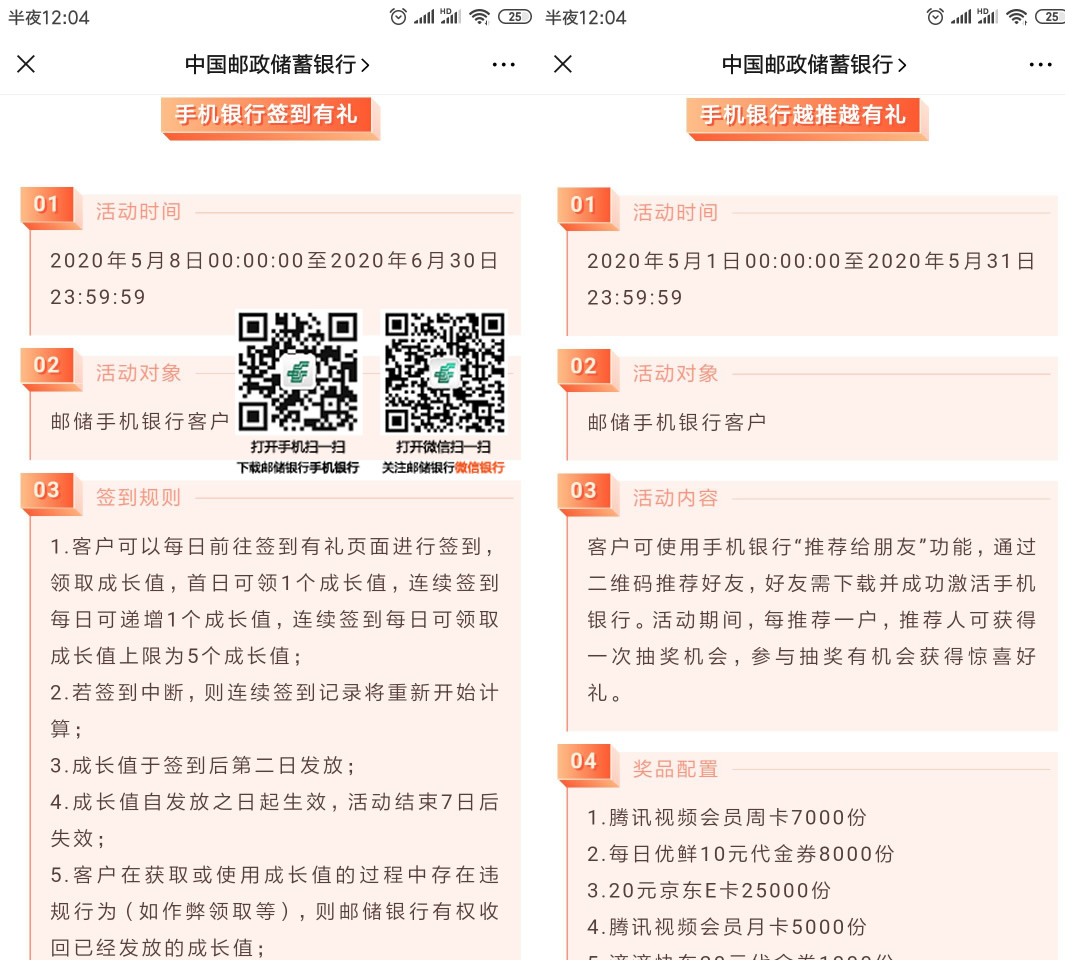Tap date text 2020年5月1日00:00:00至2020年5月31日
1065x960 pixels.
pos(811,261)
